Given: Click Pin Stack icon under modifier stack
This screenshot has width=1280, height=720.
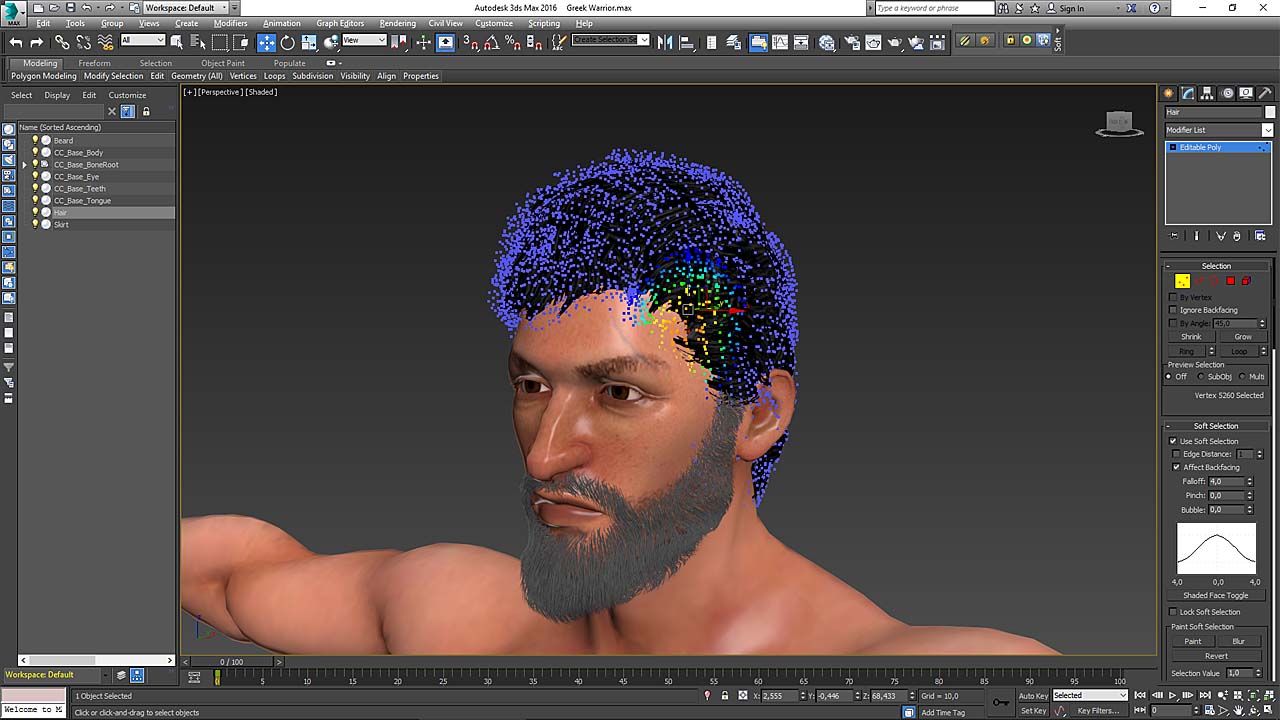Looking at the screenshot, I should [x=1174, y=236].
